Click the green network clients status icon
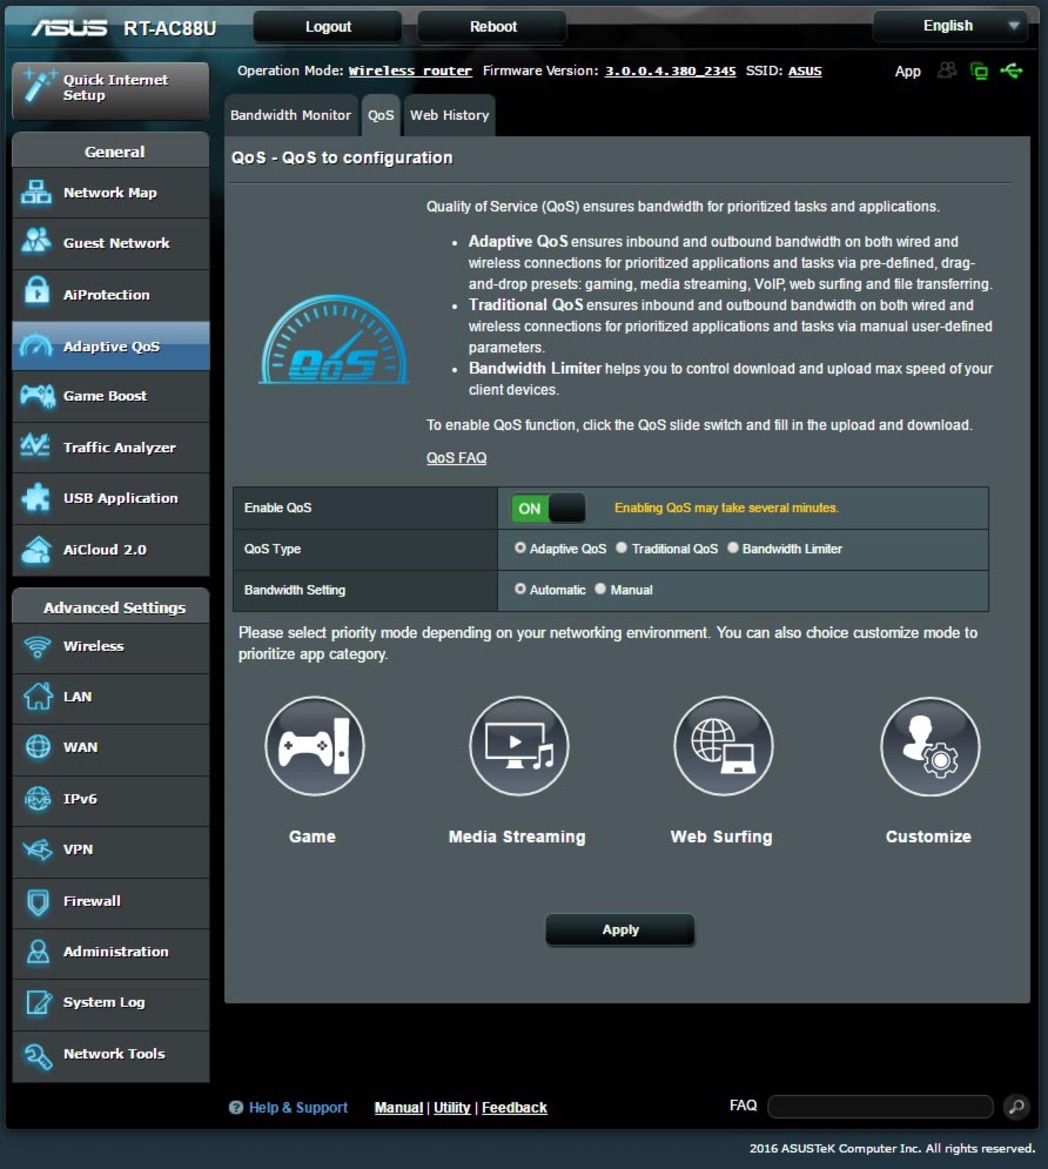1048x1169 pixels. tap(979, 71)
